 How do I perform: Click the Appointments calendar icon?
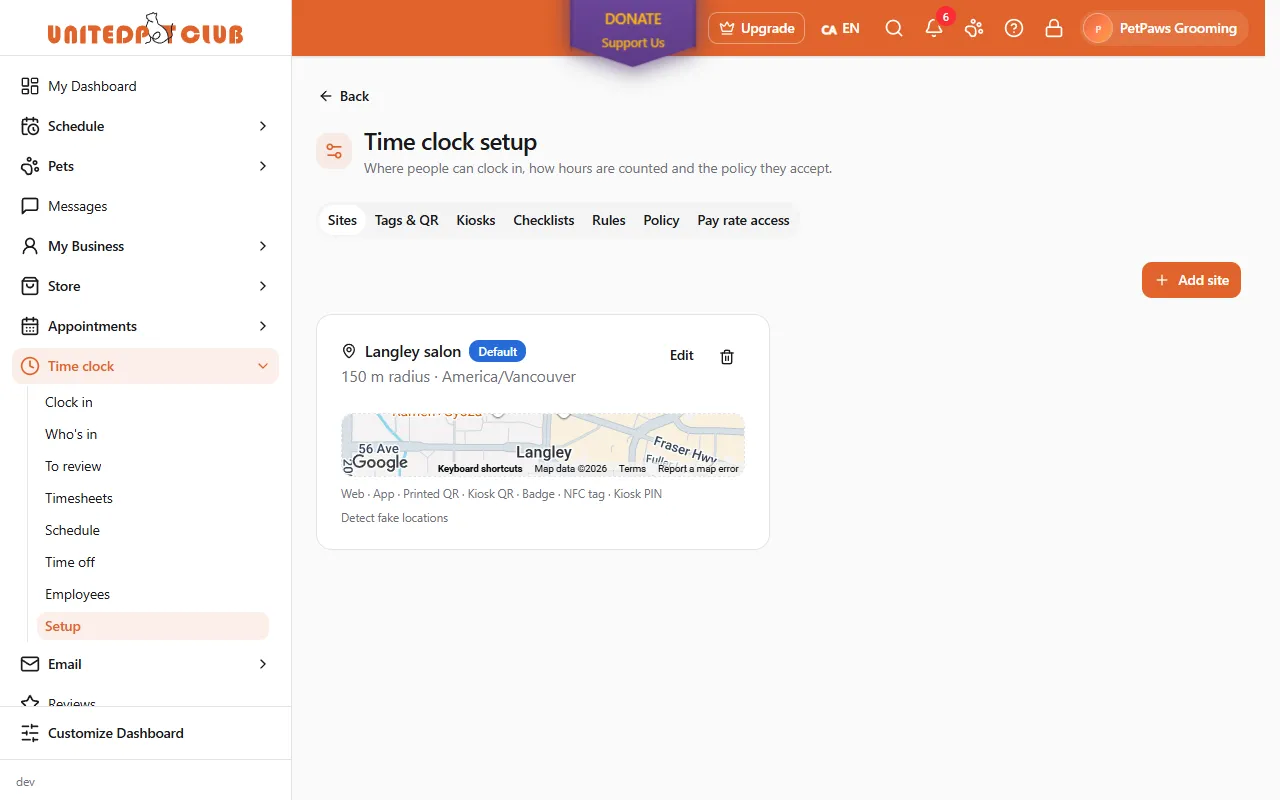pyautogui.click(x=30, y=326)
